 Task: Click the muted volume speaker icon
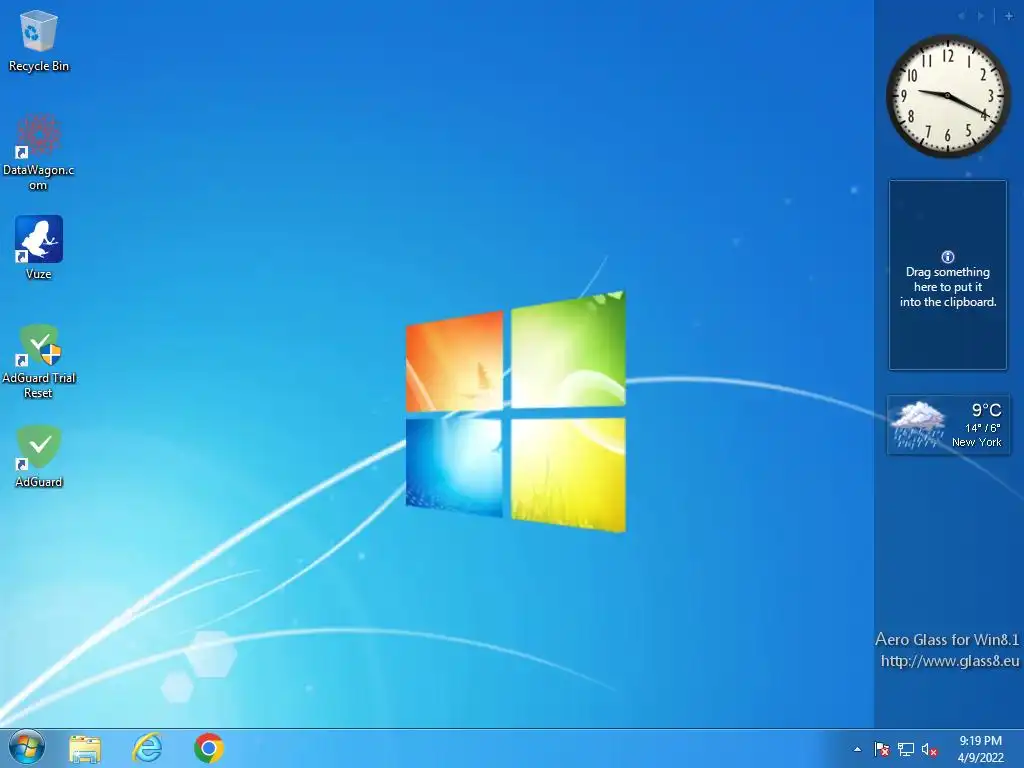tap(929, 749)
